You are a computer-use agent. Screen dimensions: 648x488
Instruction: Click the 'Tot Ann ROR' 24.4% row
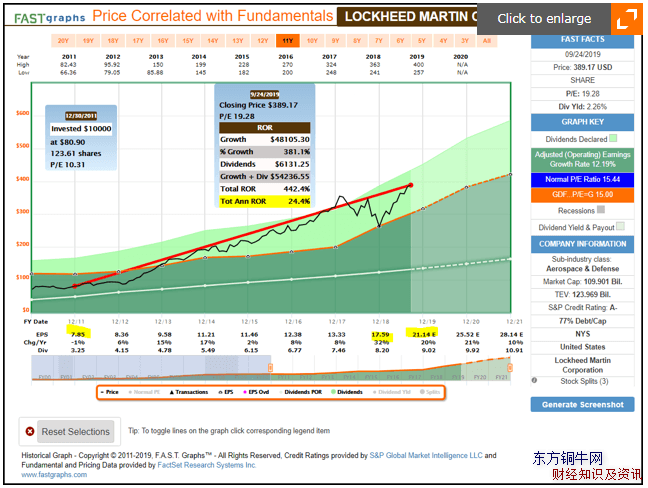pos(264,201)
